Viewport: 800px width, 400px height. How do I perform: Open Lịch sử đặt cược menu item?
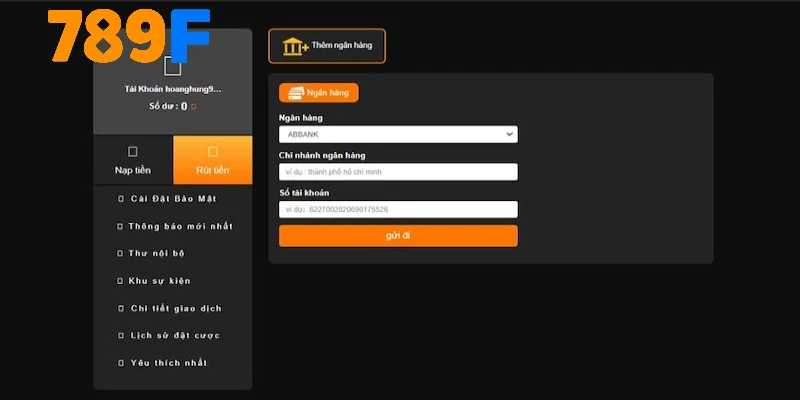(175, 335)
